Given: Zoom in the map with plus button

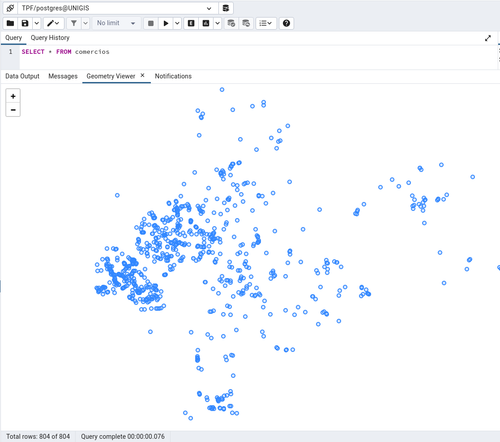Looking at the screenshot, I should click(13, 96).
